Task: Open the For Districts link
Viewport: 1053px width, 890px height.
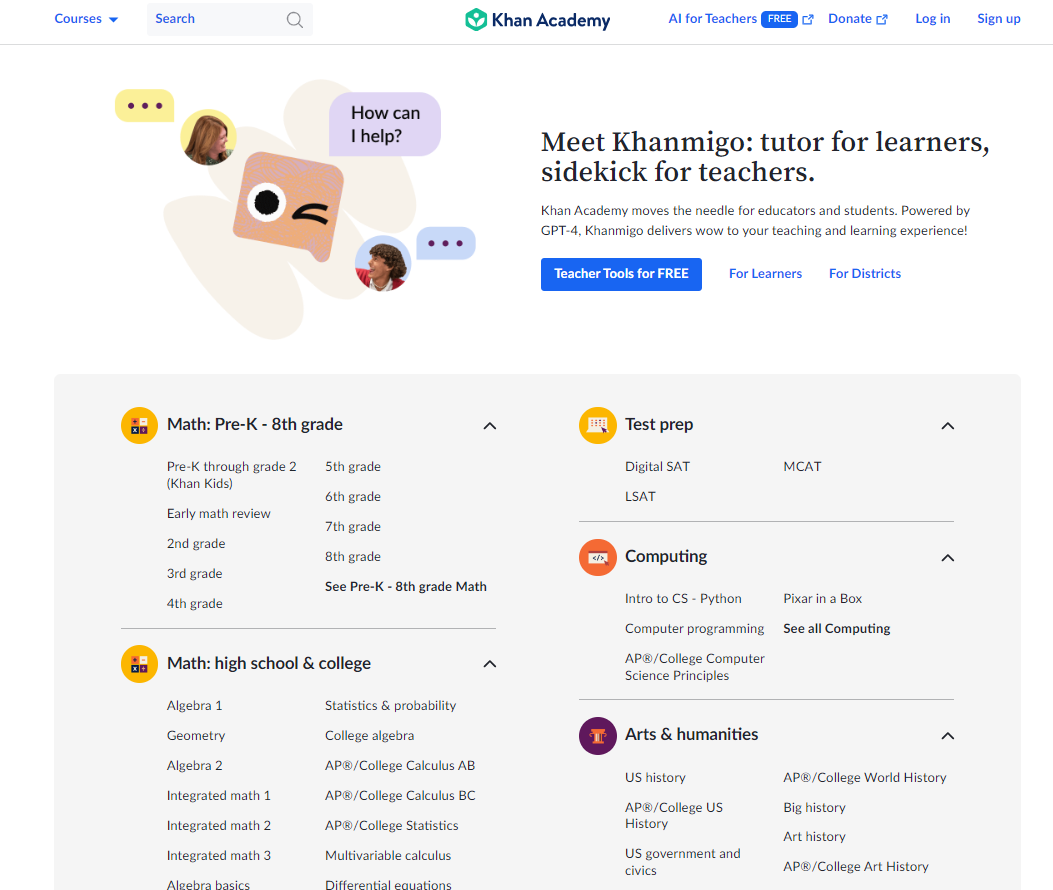Action: 865,274
